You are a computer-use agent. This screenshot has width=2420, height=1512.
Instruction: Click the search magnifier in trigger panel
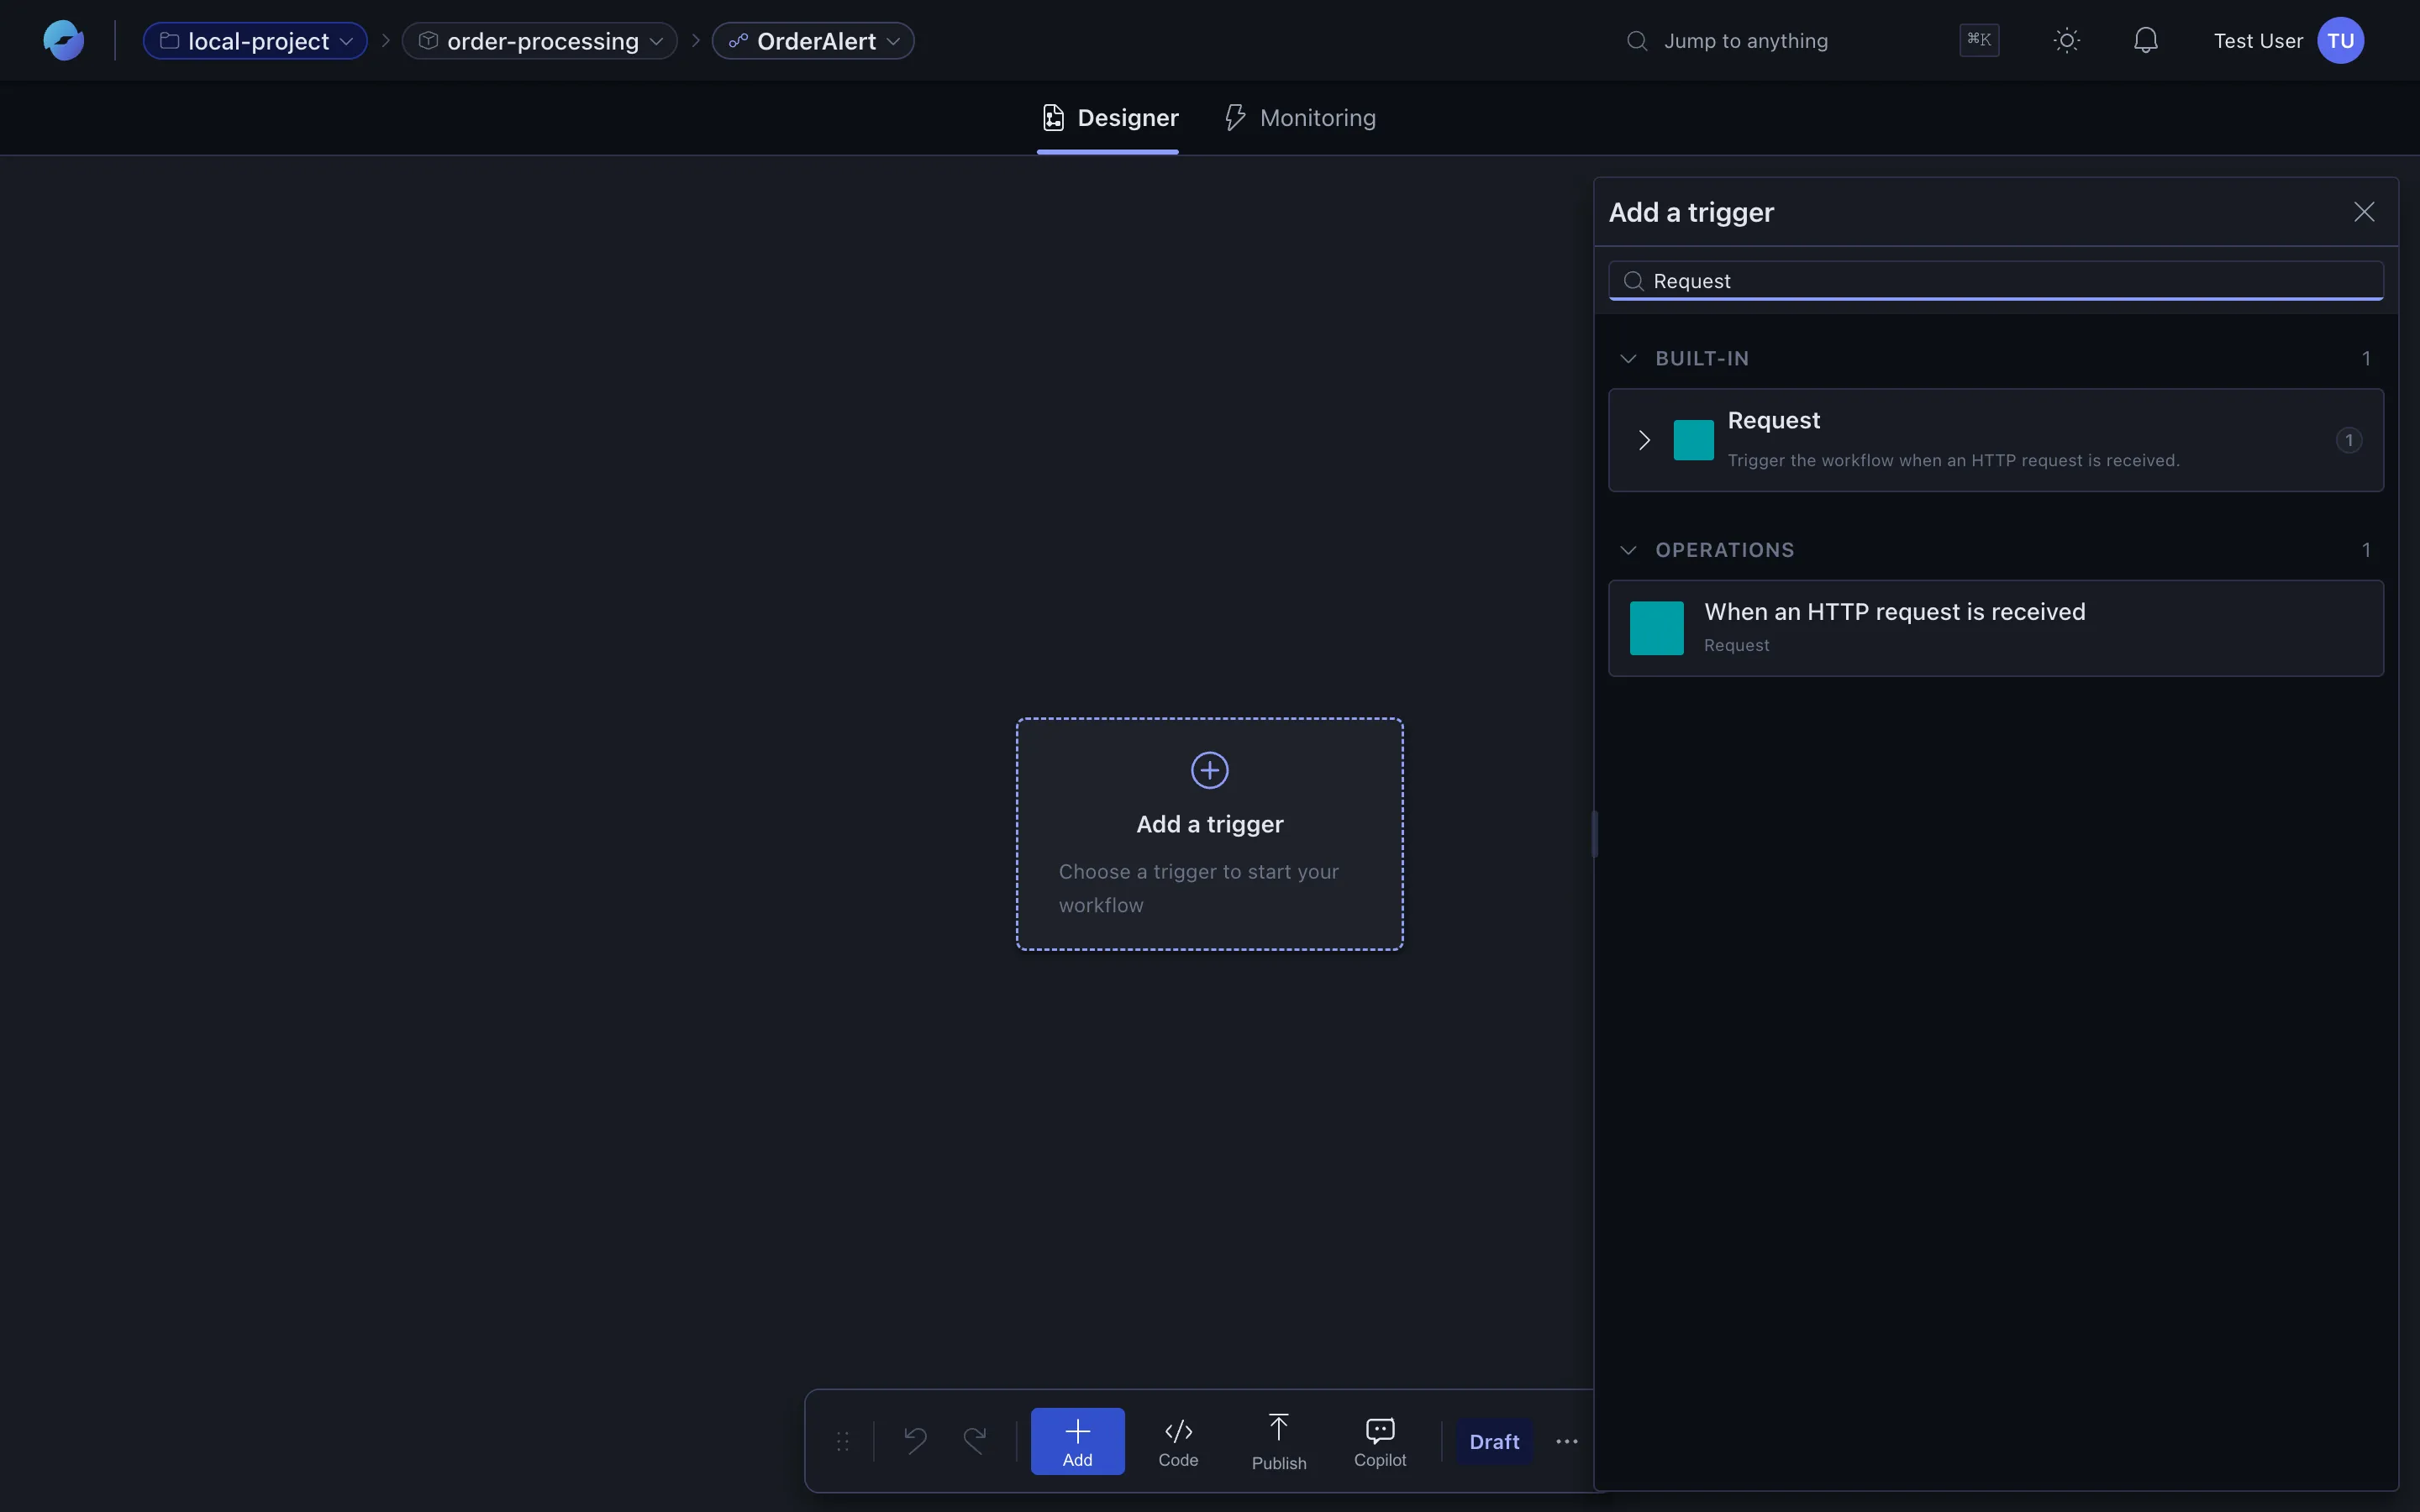tap(1633, 281)
